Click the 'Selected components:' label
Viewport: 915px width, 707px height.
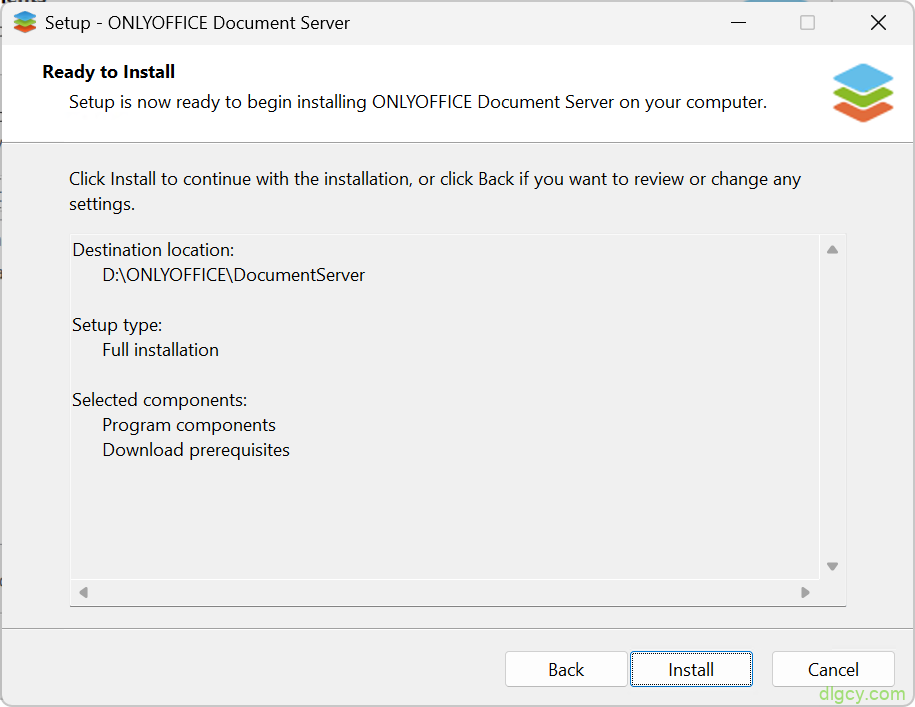(x=159, y=400)
